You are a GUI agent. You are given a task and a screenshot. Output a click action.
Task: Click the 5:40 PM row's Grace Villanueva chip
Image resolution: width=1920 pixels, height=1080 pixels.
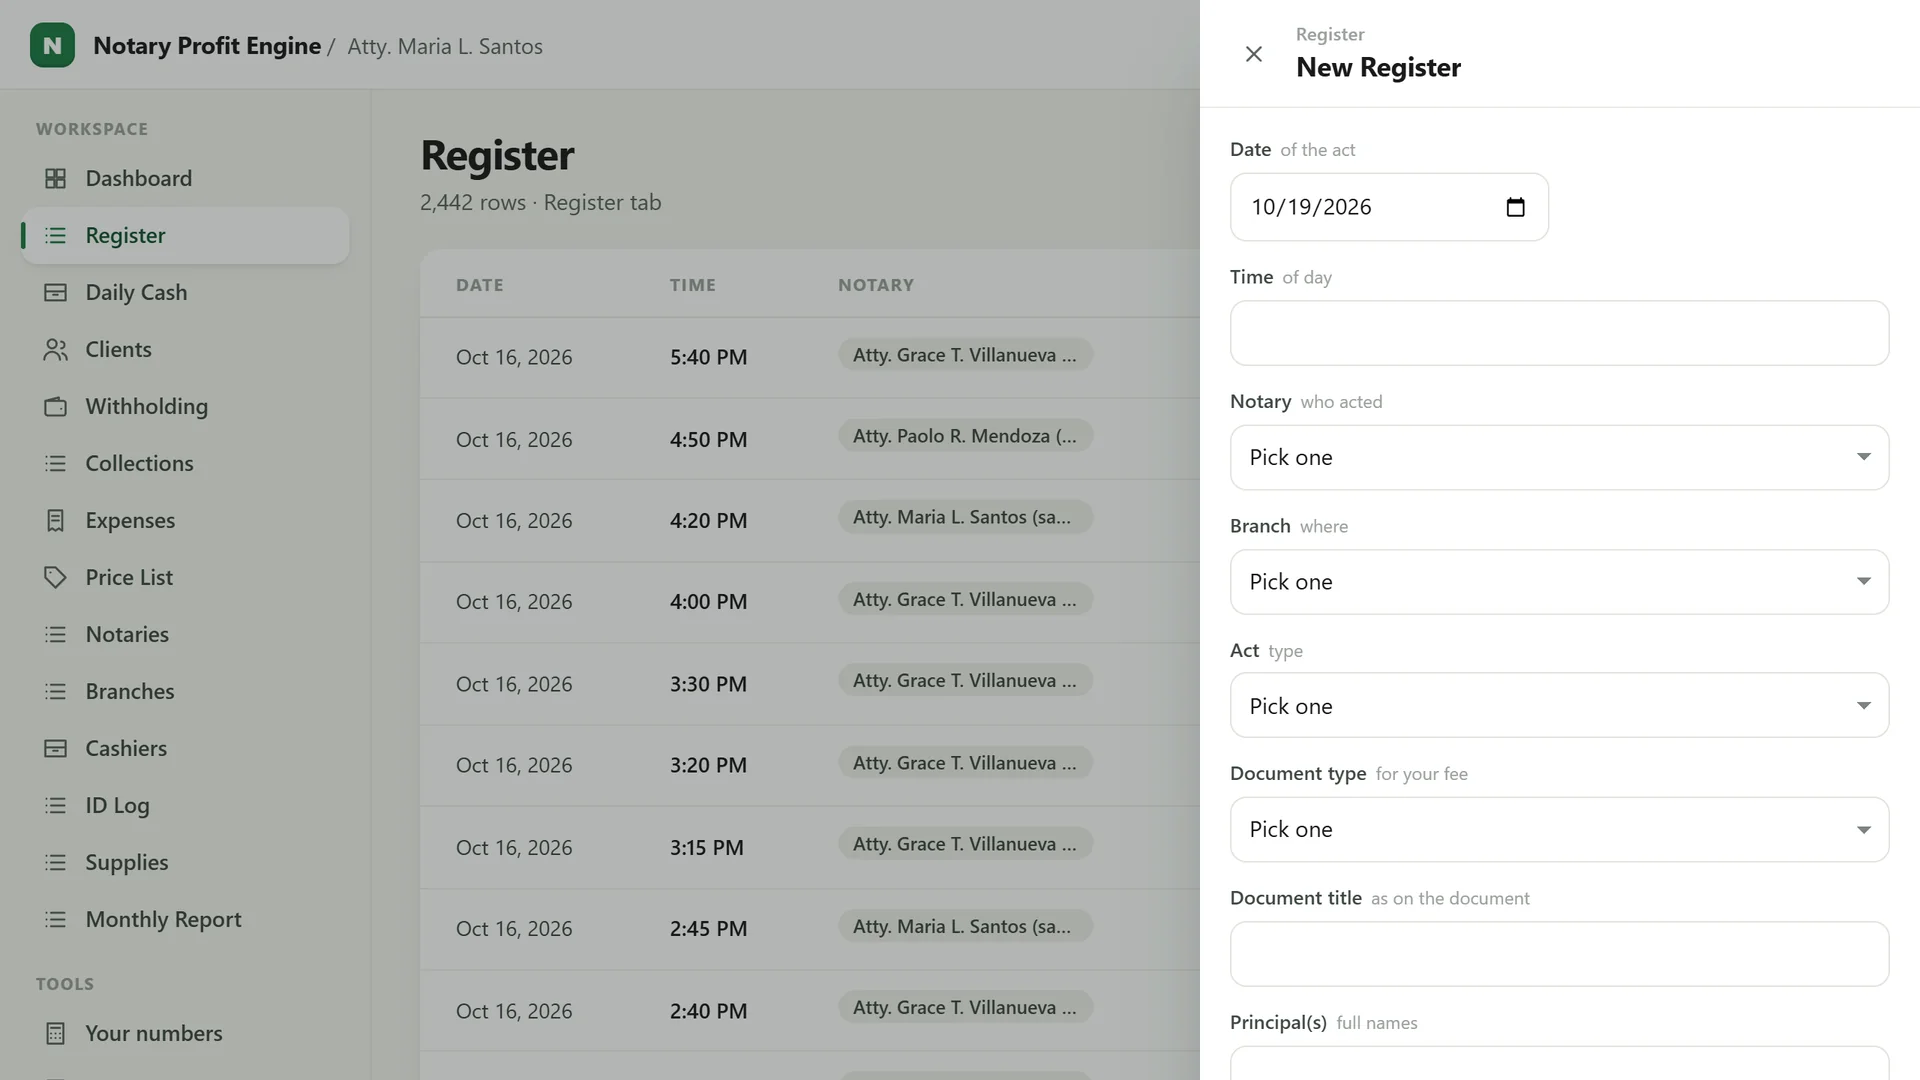click(965, 355)
